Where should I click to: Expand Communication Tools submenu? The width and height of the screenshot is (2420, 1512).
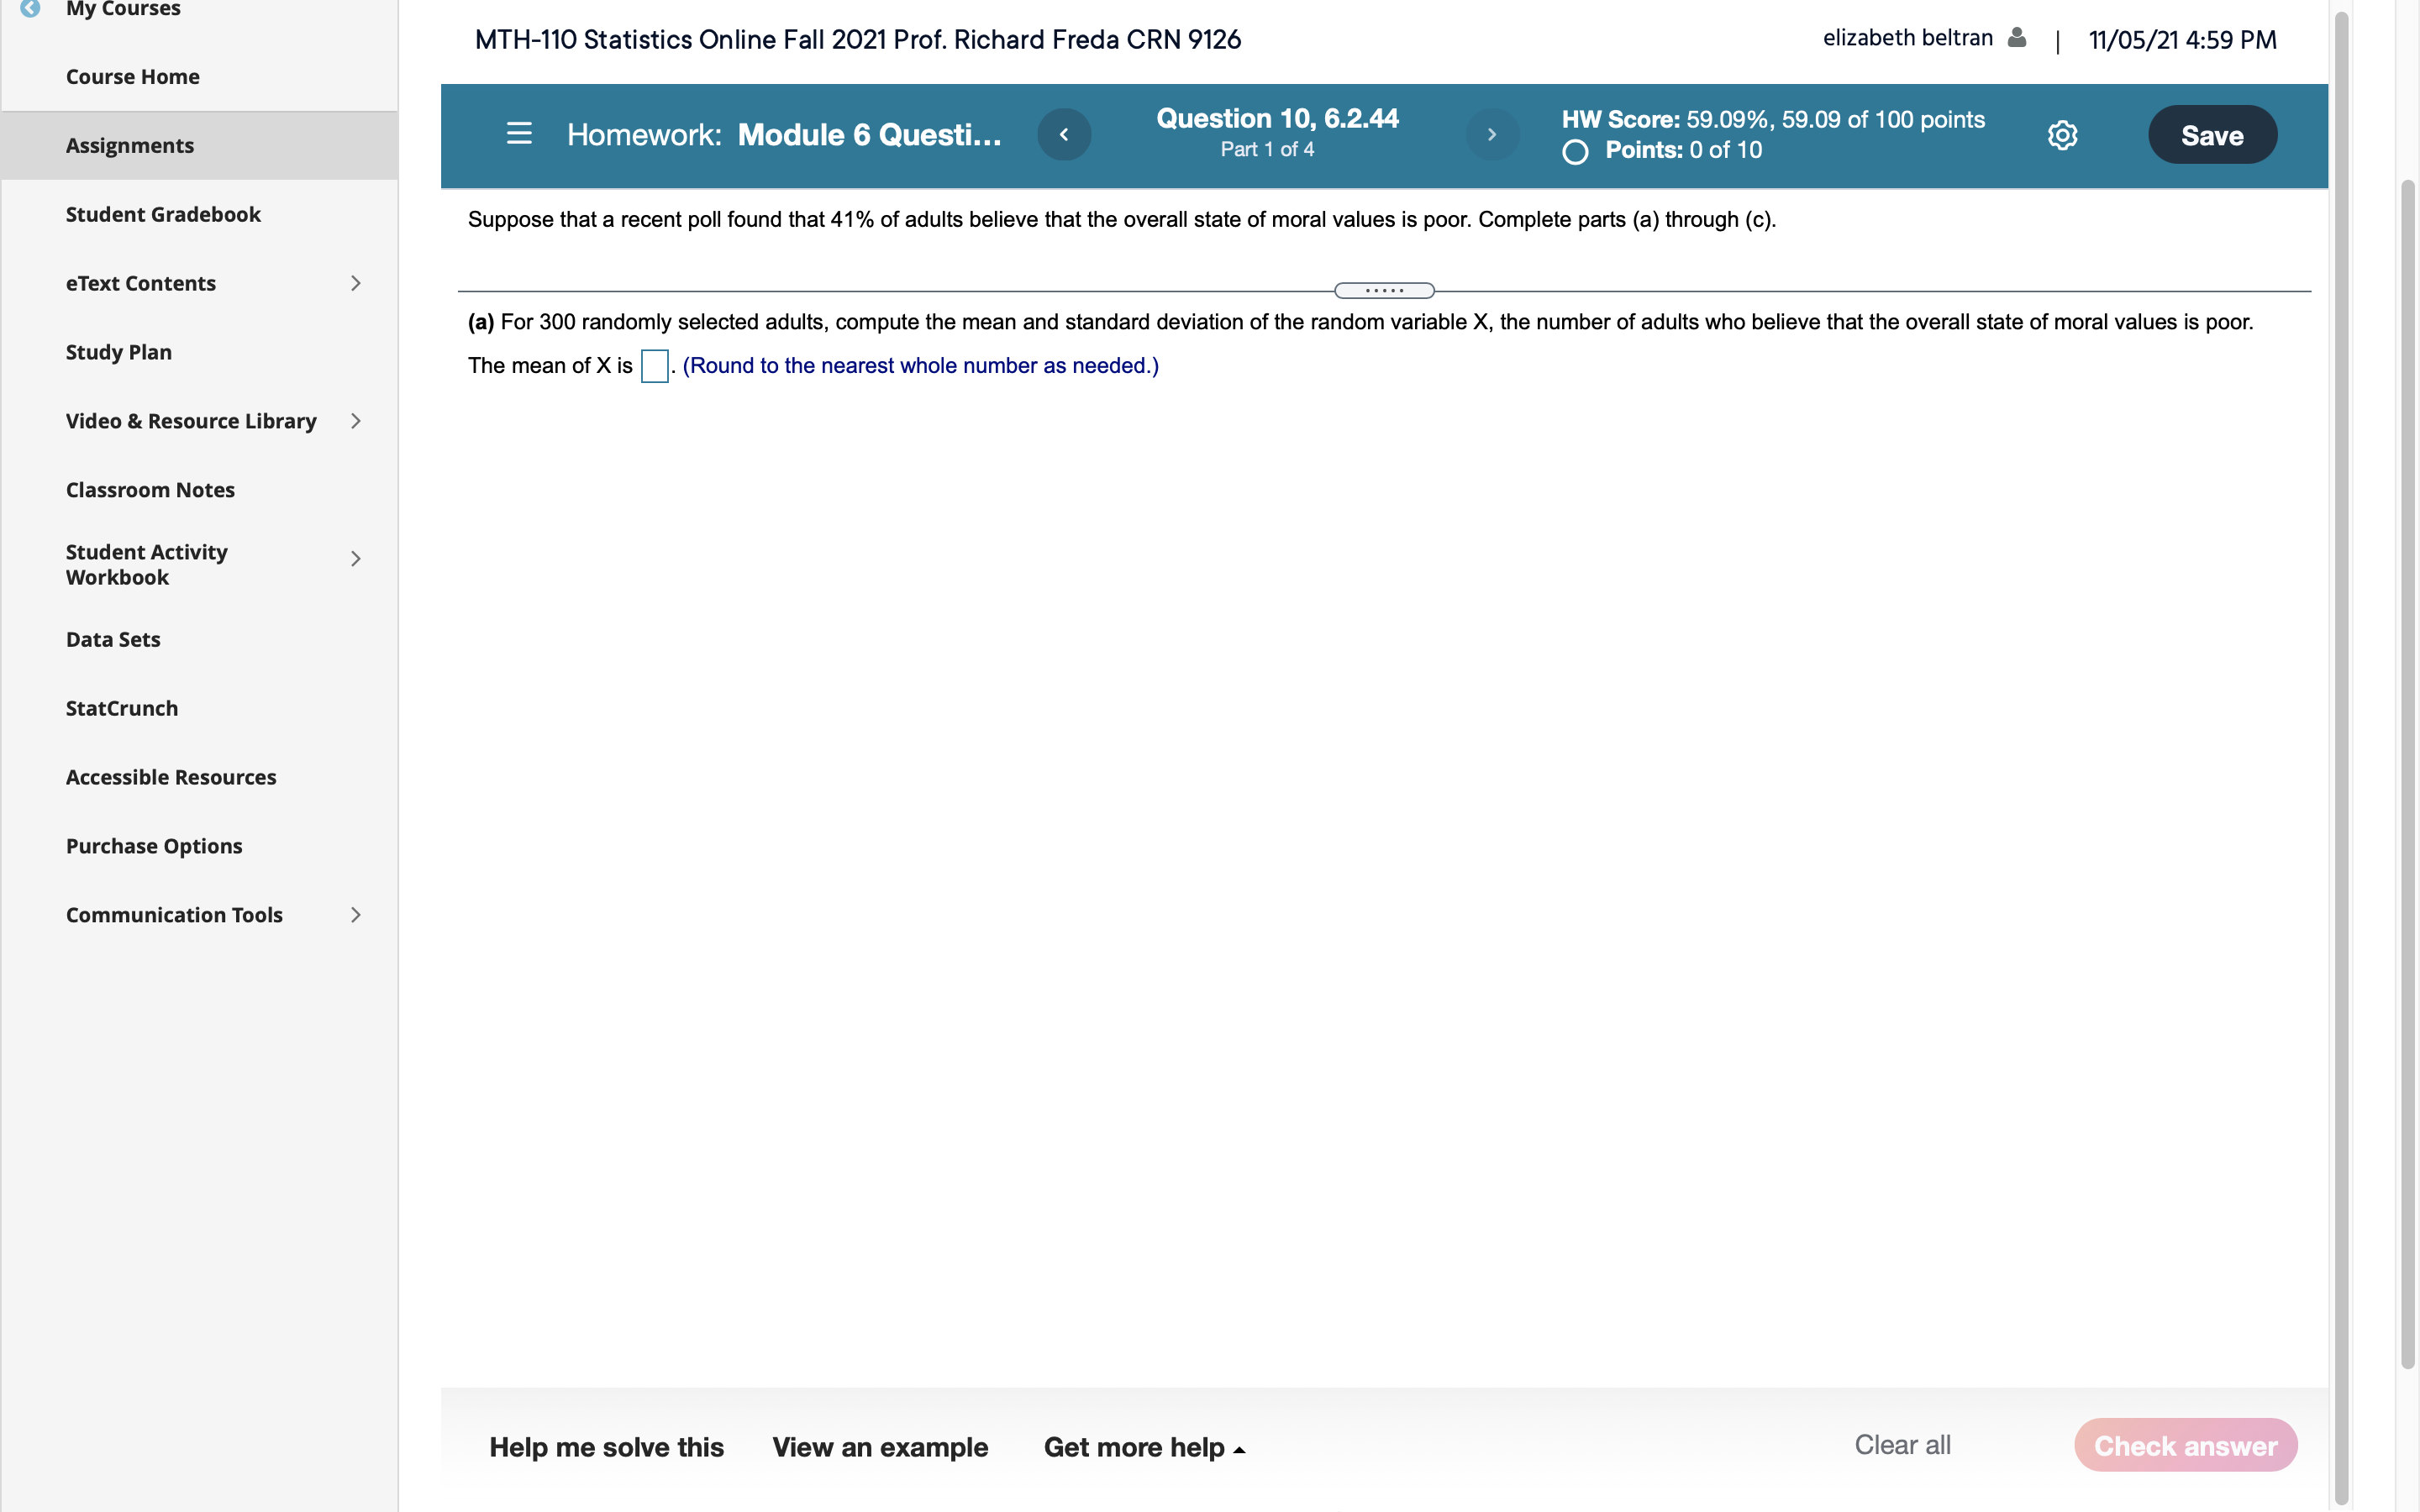tap(355, 915)
